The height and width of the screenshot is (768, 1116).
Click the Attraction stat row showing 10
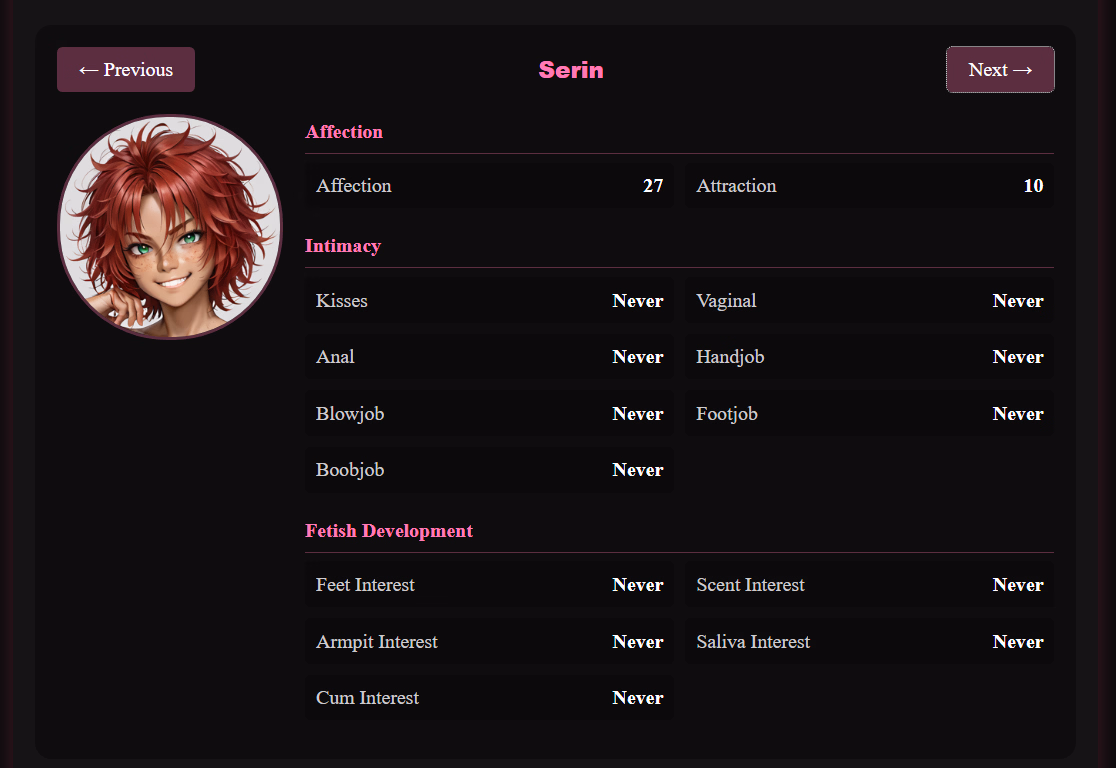[x=869, y=186]
